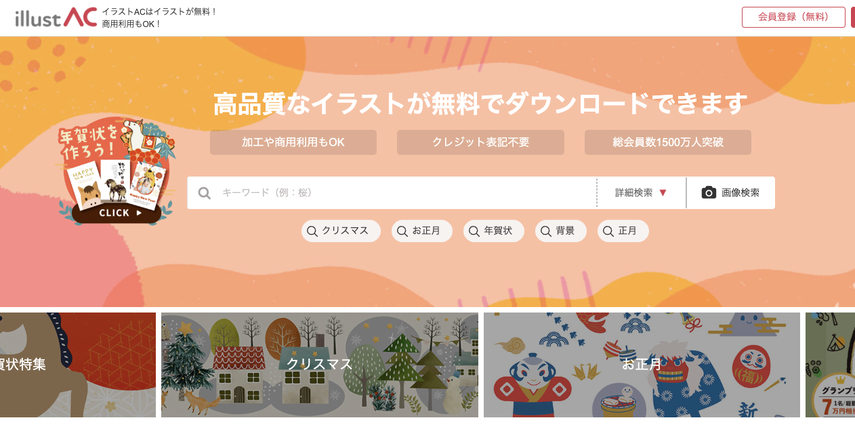The image size is (855, 439).
Task: Select the 正月 keyword tag
Action: tap(623, 231)
